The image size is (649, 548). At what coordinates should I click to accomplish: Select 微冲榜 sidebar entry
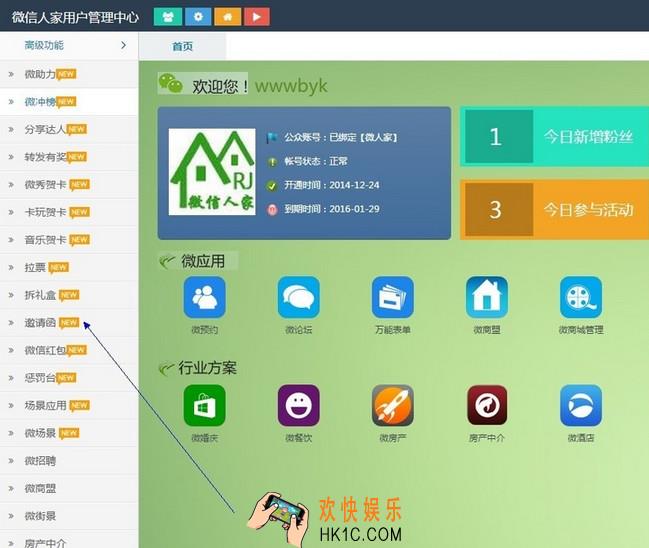[x=69, y=102]
